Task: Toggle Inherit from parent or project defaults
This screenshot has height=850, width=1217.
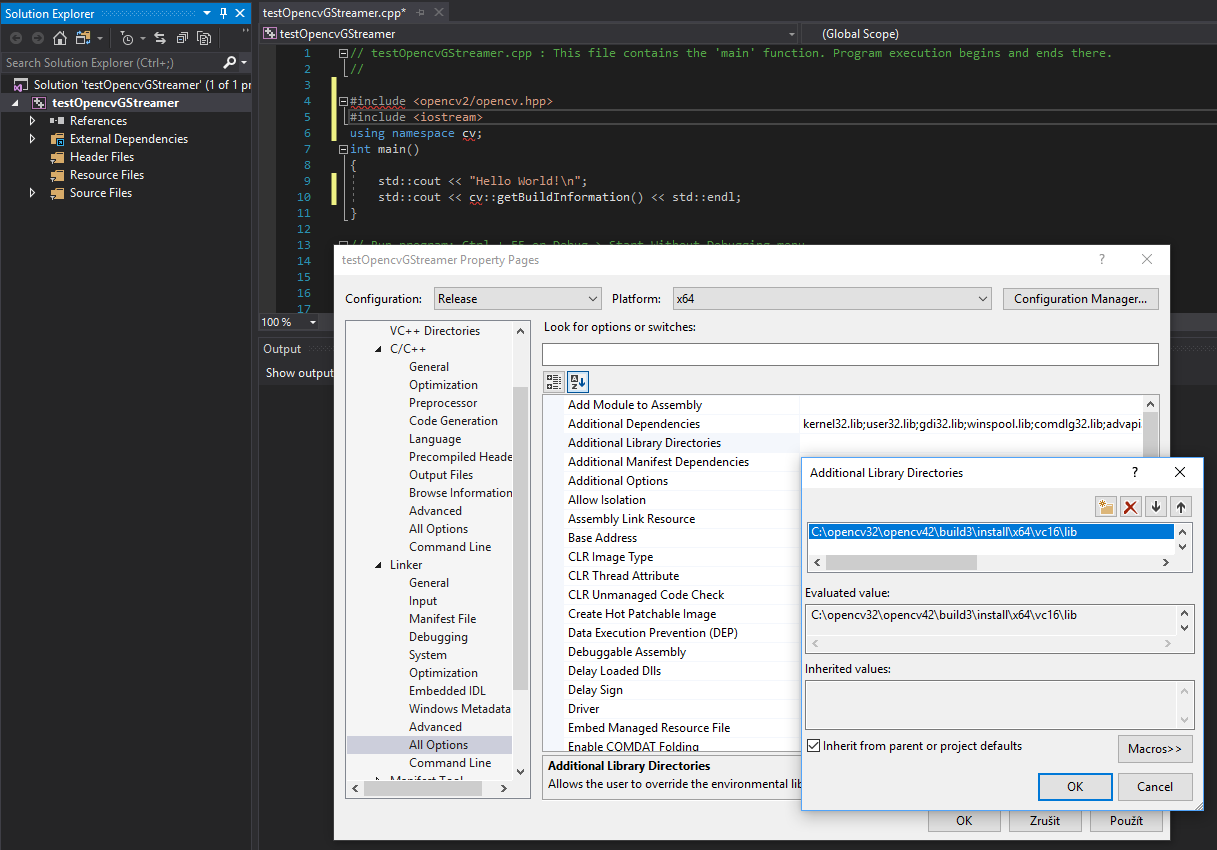Action: tap(813, 745)
